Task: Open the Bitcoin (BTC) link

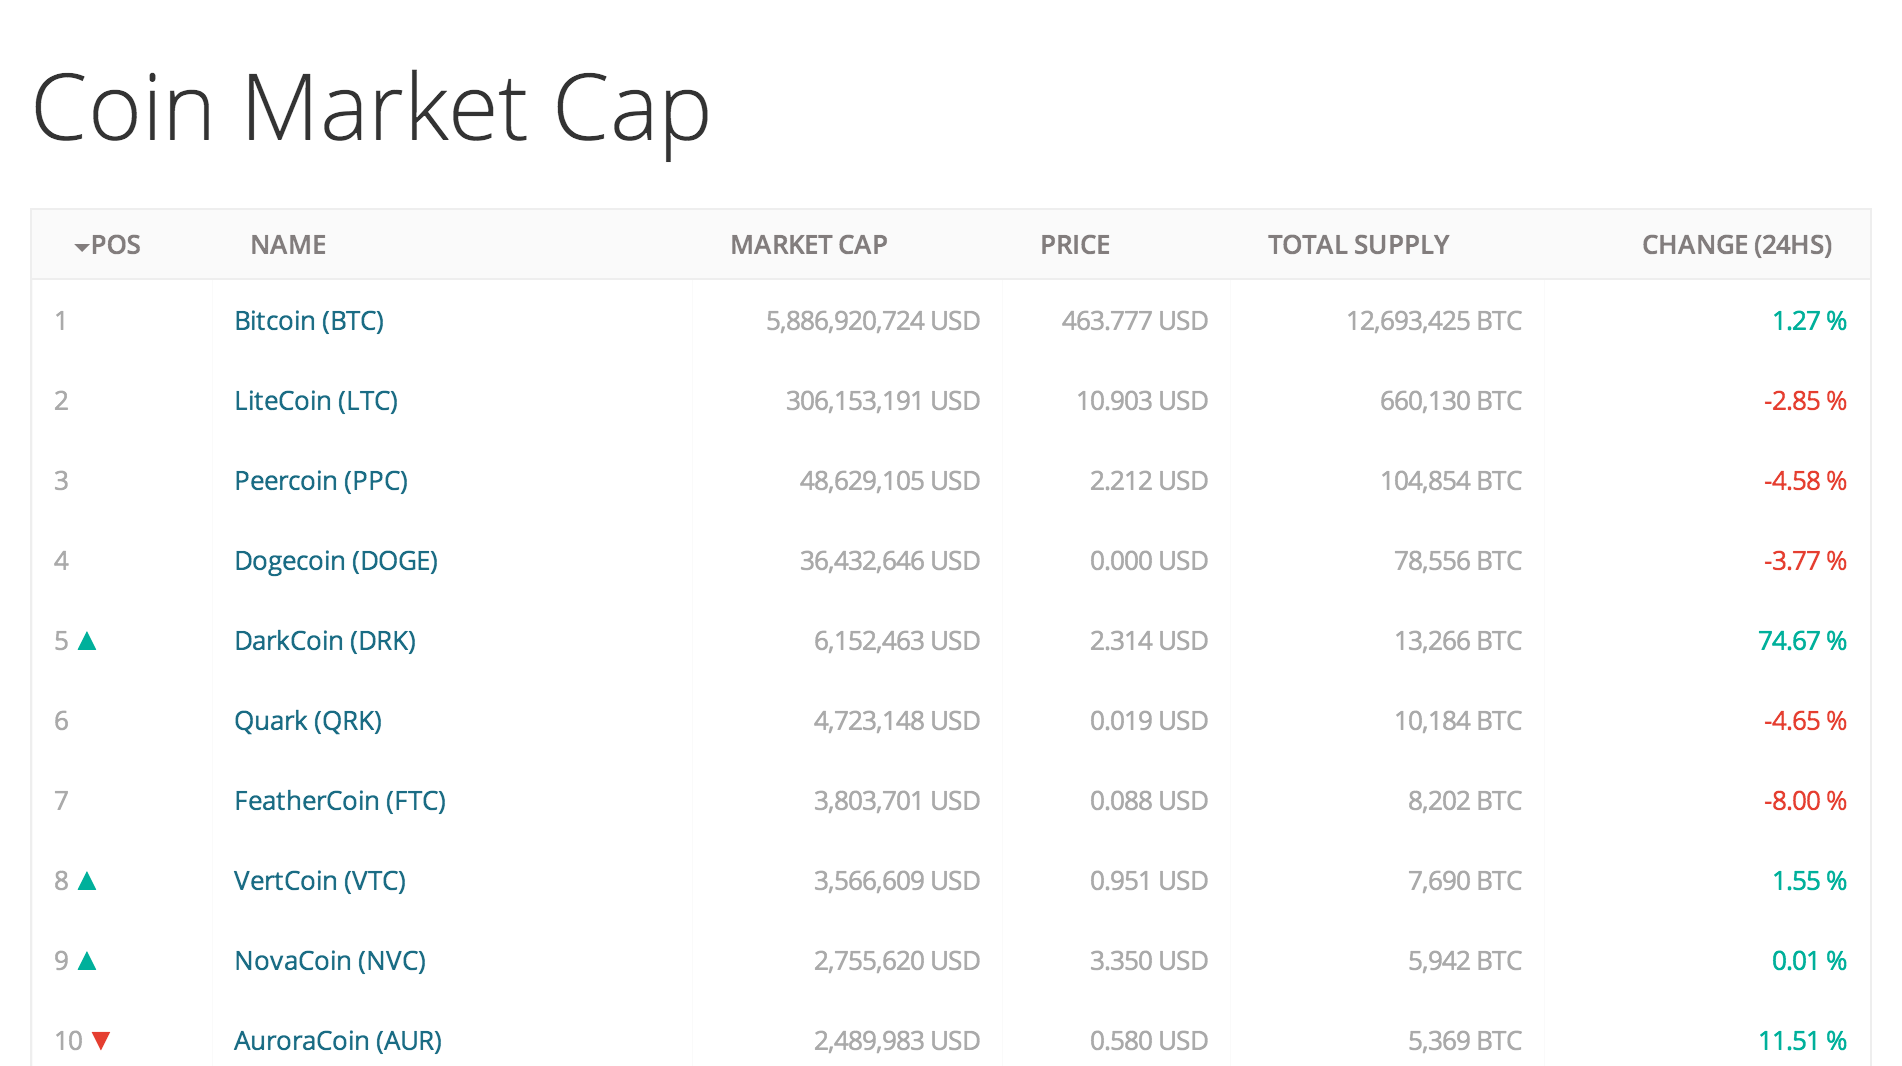Action: tap(309, 321)
